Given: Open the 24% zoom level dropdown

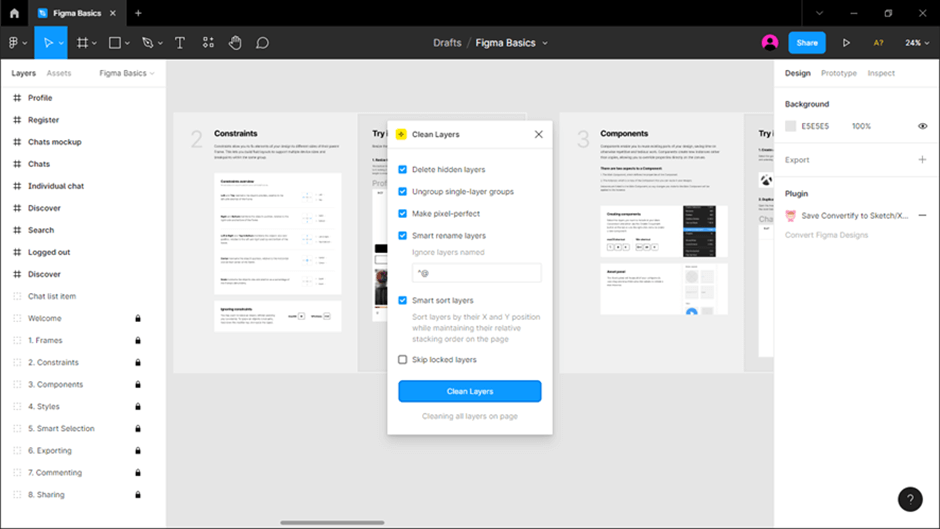Looking at the screenshot, I should (917, 43).
